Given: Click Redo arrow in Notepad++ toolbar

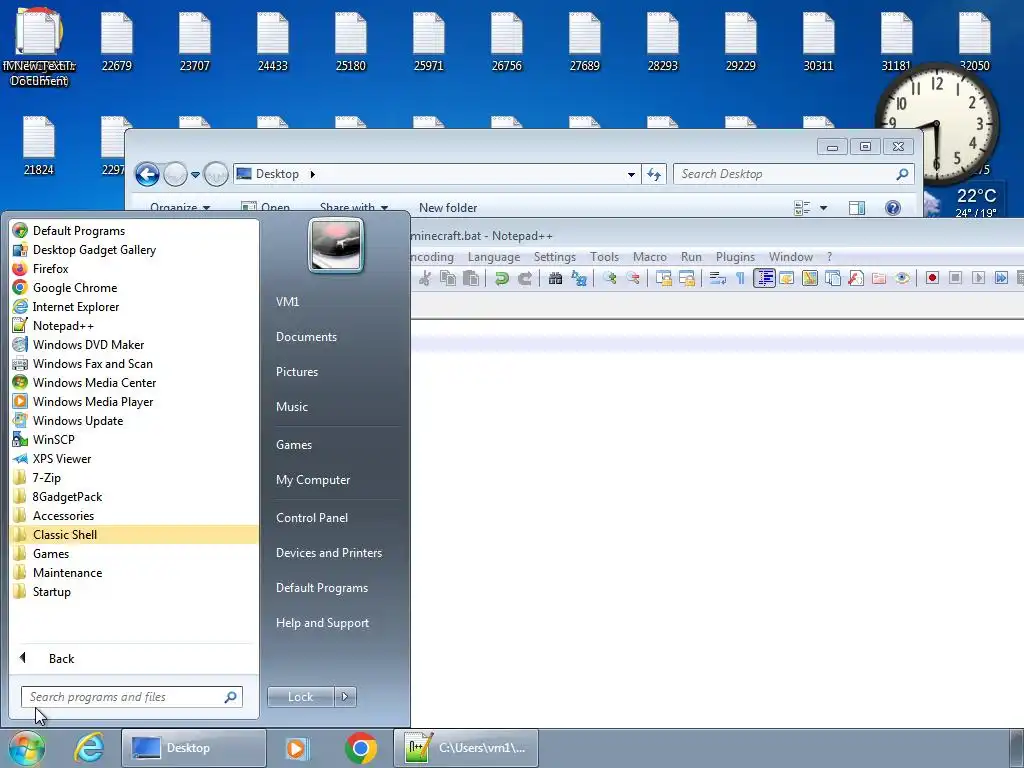Looking at the screenshot, I should pos(524,278).
